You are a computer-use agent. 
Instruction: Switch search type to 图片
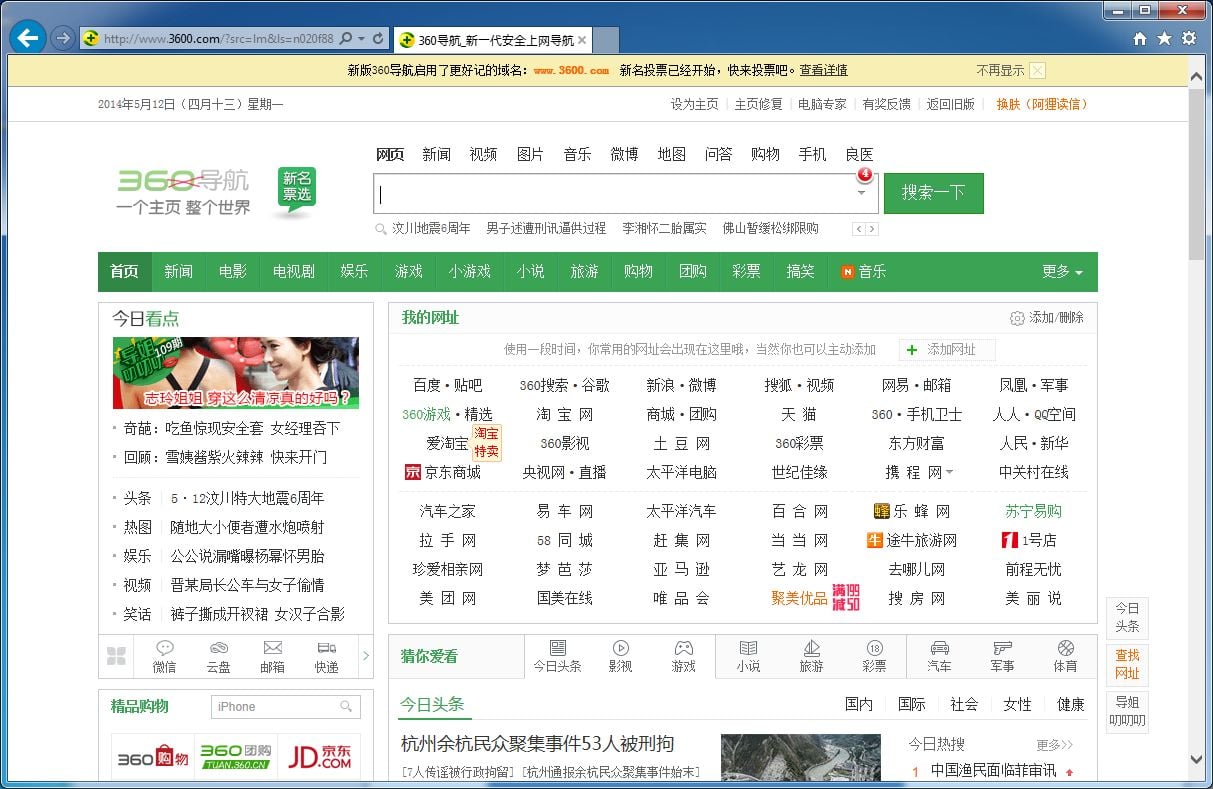(530, 154)
